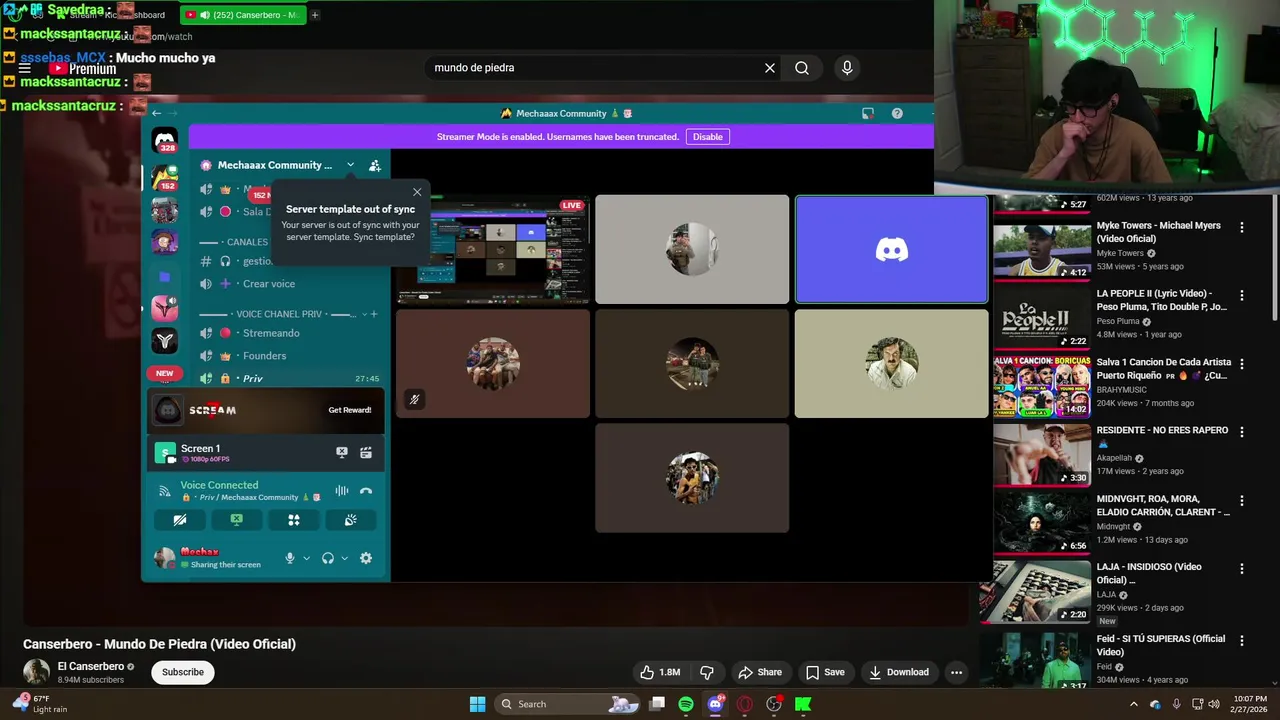Open MIDNVGHT, ROA, MORA suggested video
1280x720 pixels.
[x=1042, y=523]
